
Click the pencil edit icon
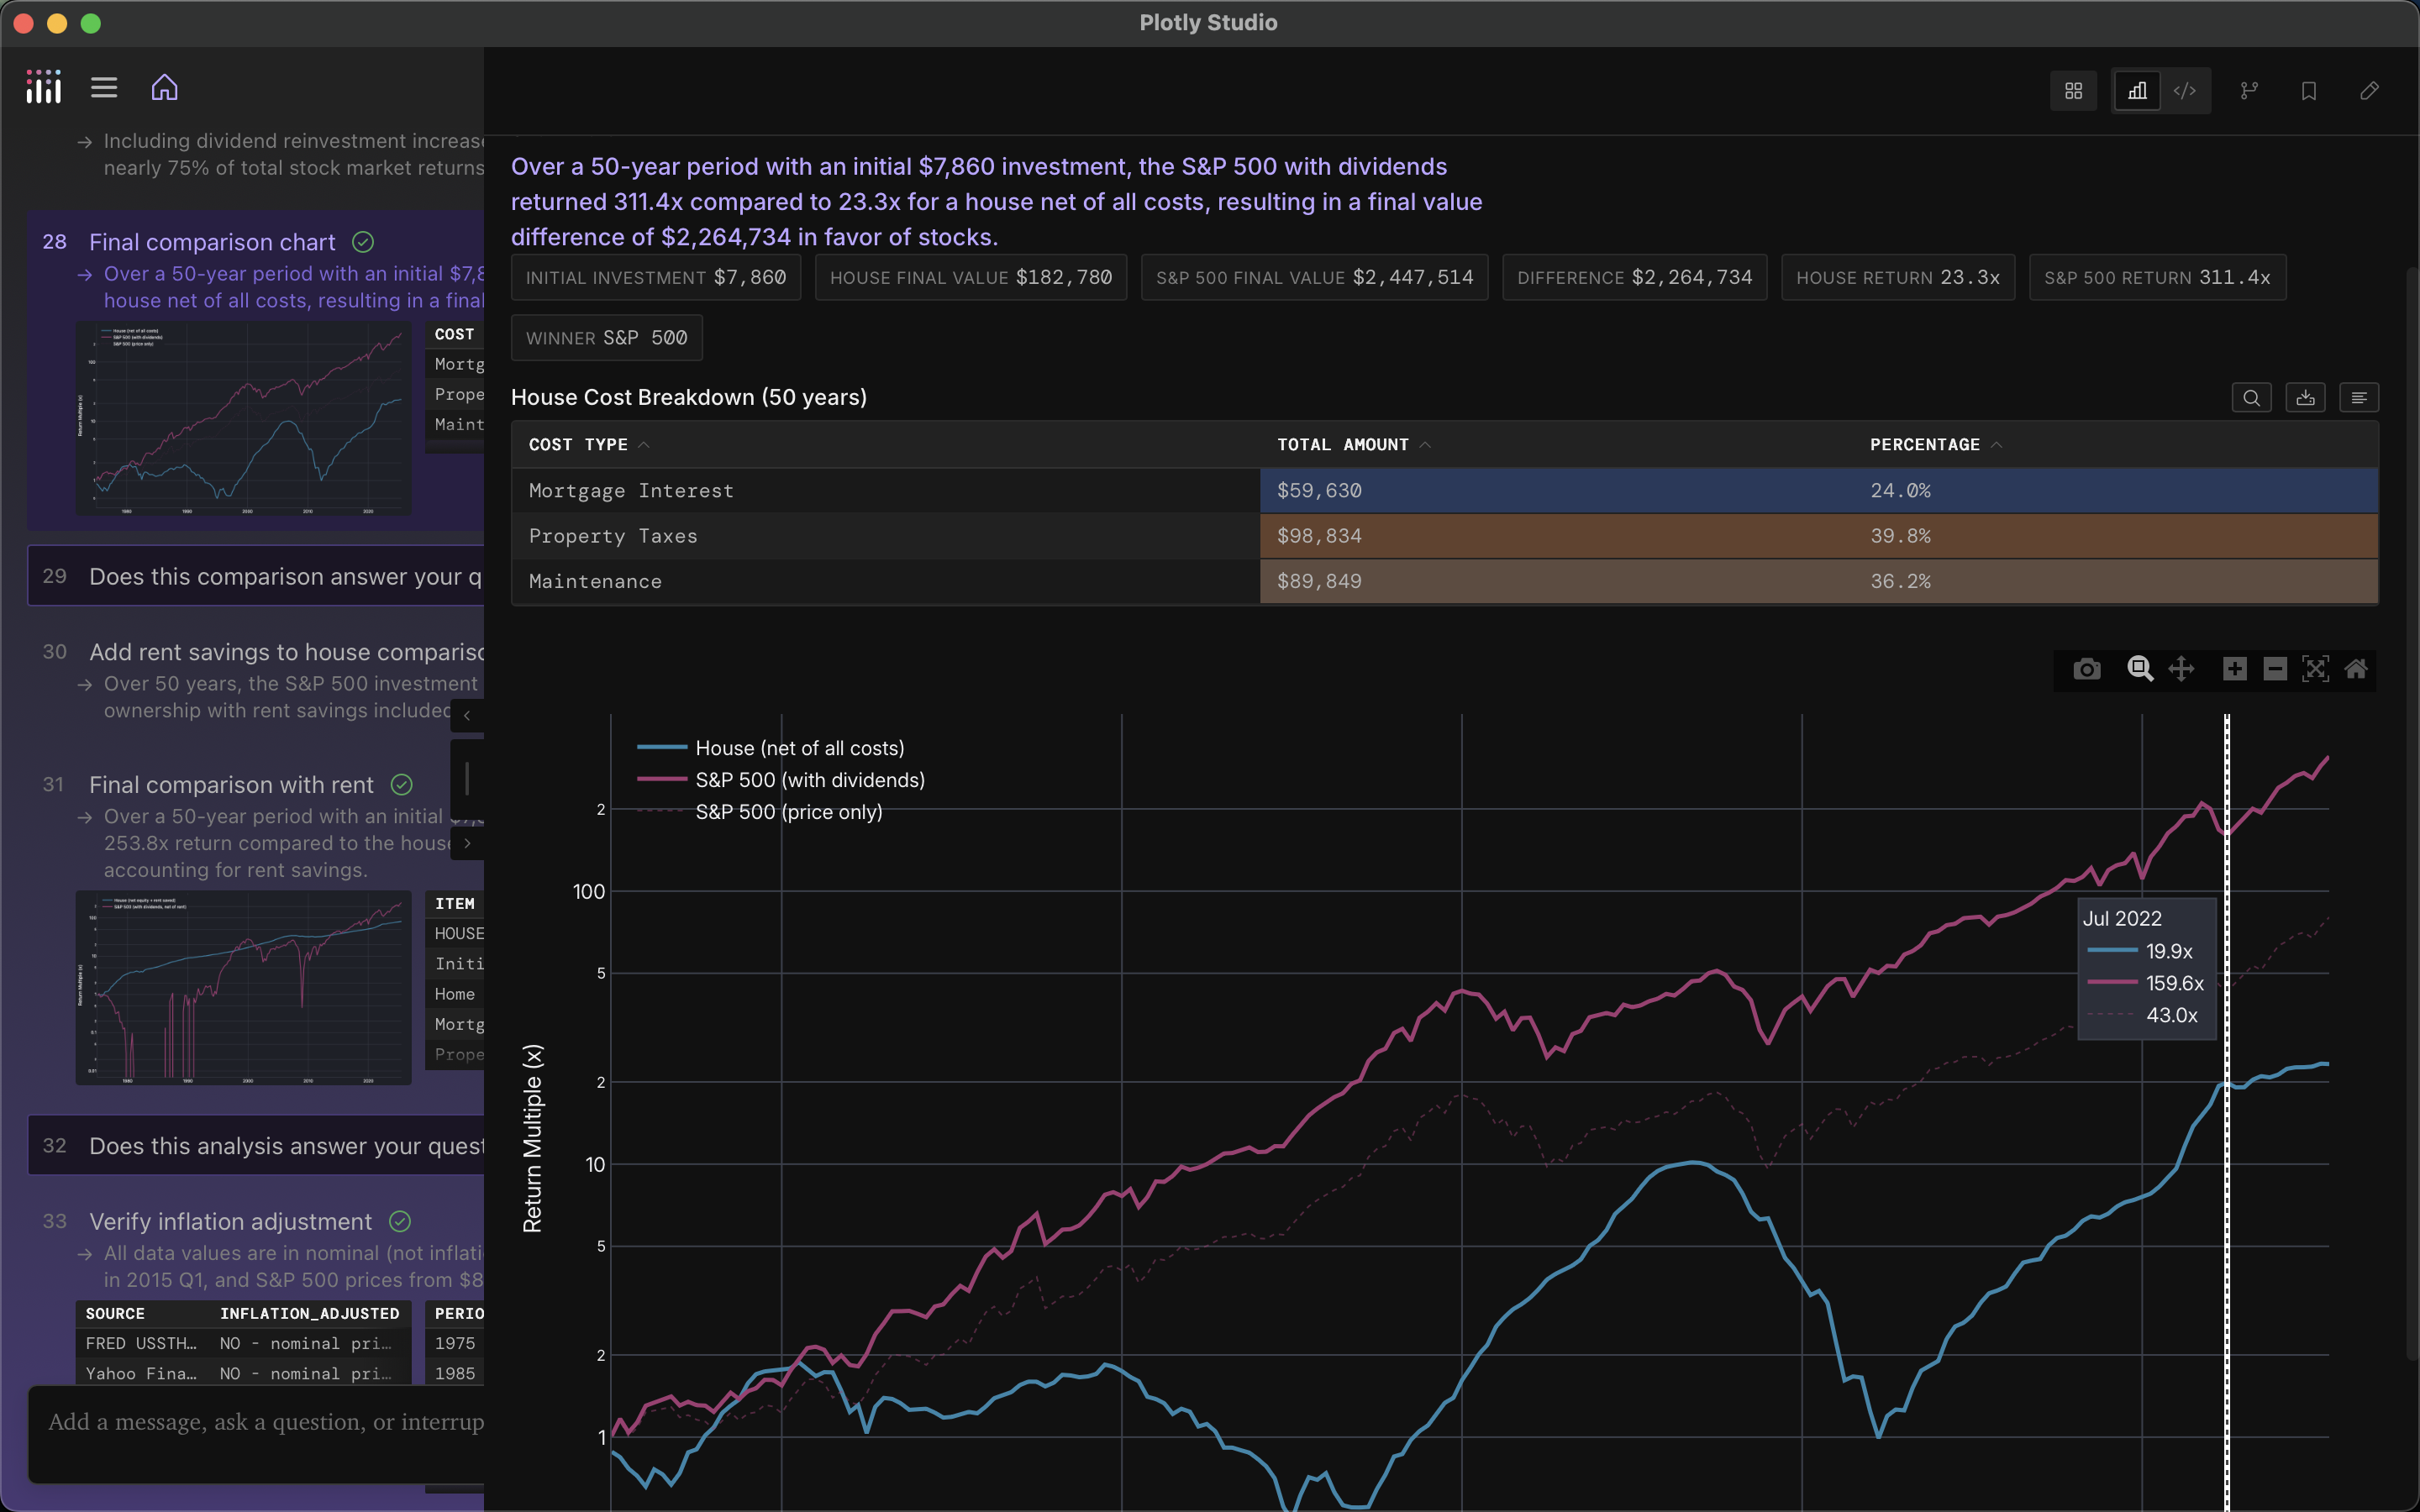tap(2369, 91)
